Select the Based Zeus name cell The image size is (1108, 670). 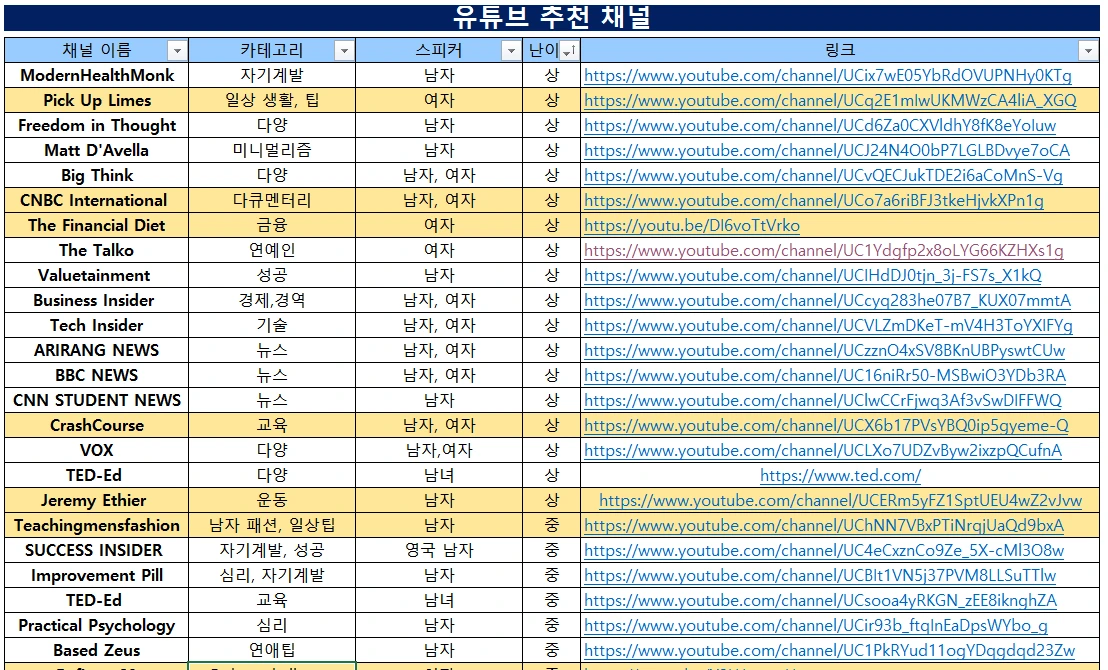[x=97, y=650]
